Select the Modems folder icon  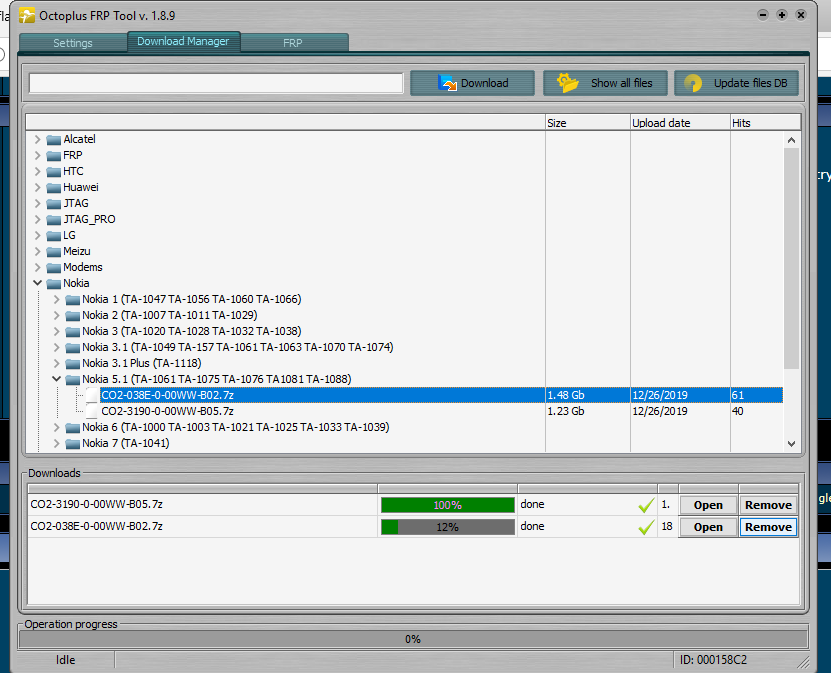point(54,268)
